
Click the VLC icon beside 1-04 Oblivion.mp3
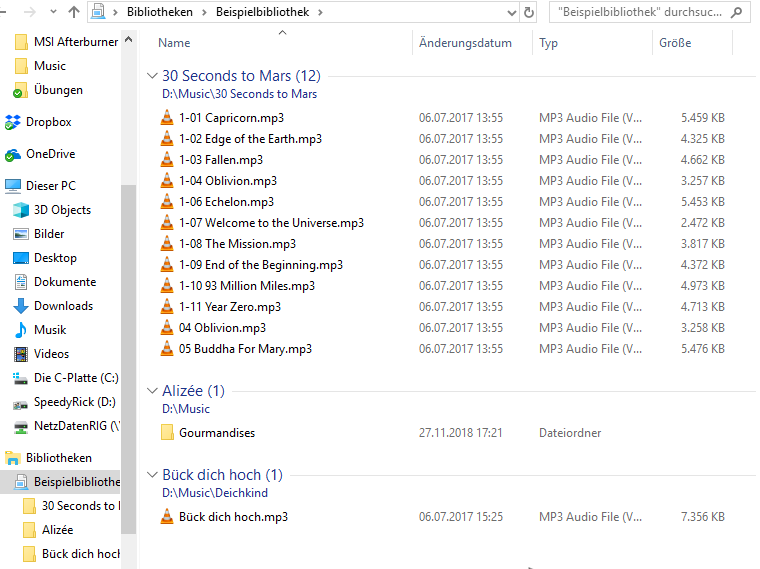167,181
